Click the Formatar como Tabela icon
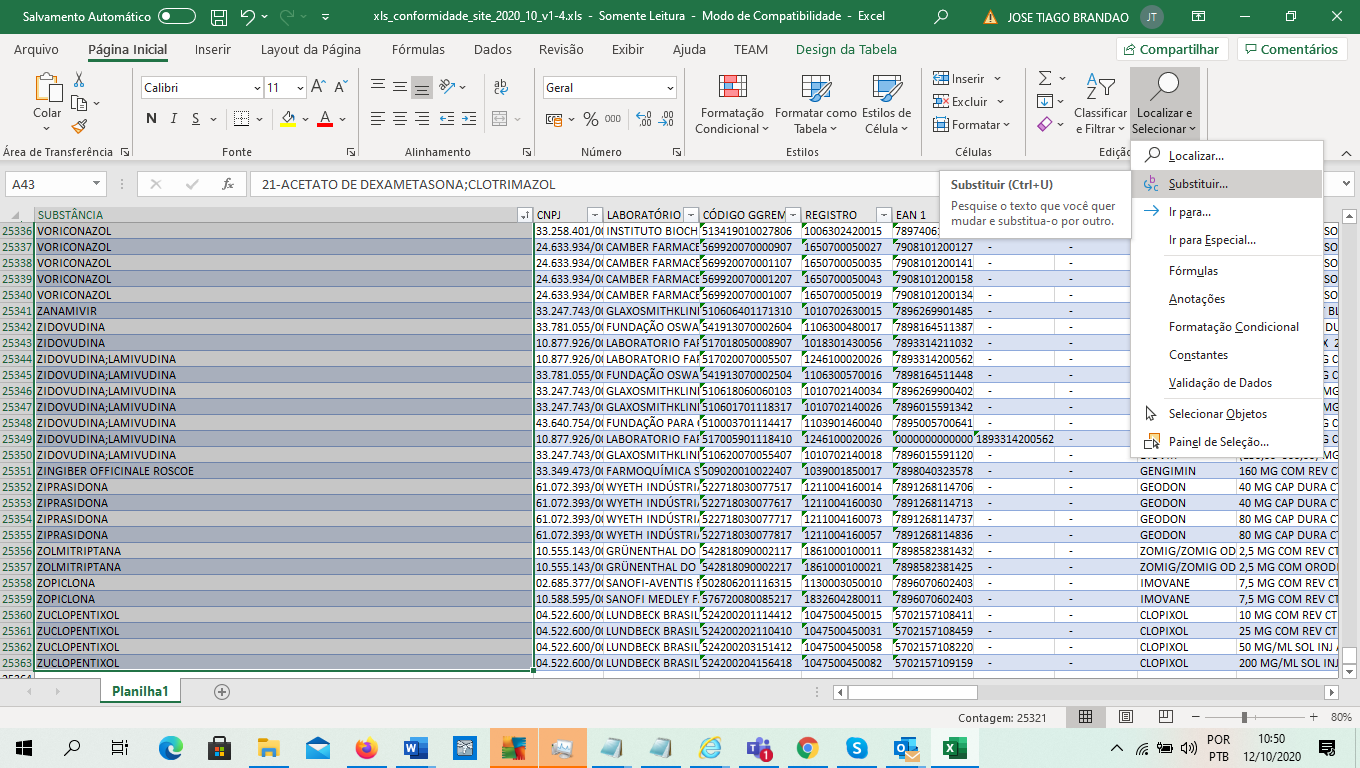This screenshot has height=768, width=1360. [816, 89]
